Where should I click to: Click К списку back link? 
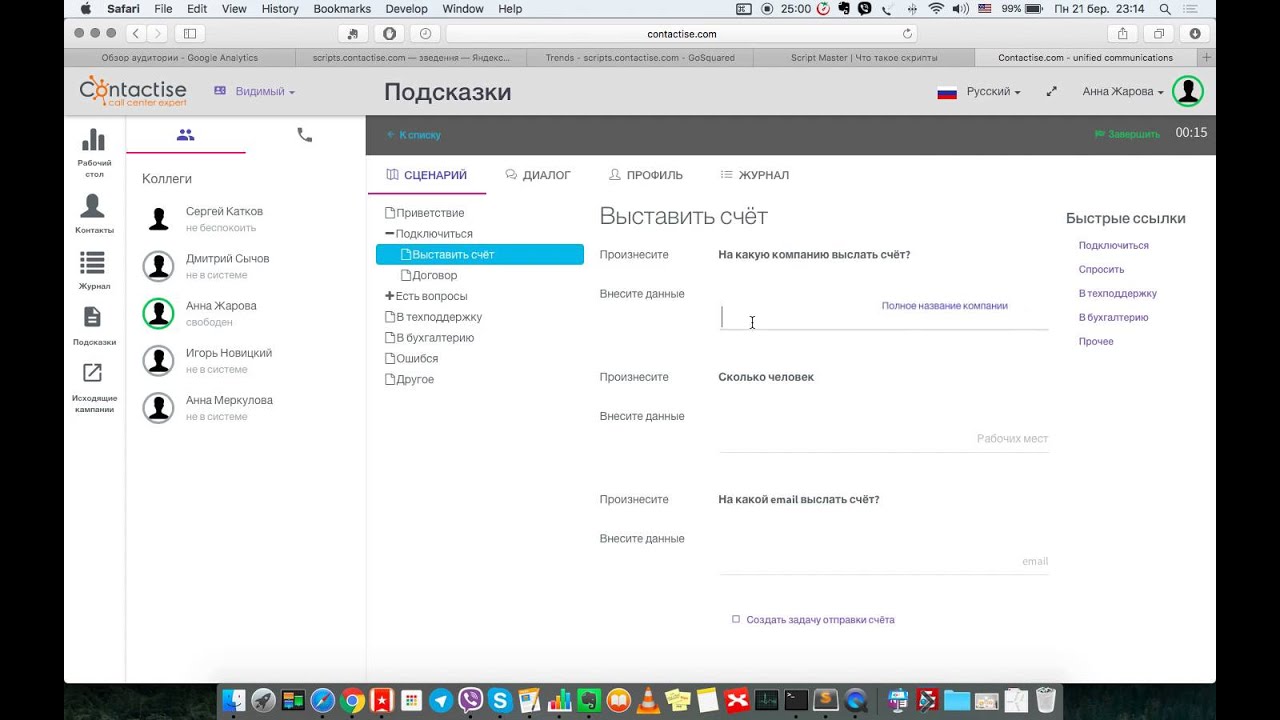[414, 135]
